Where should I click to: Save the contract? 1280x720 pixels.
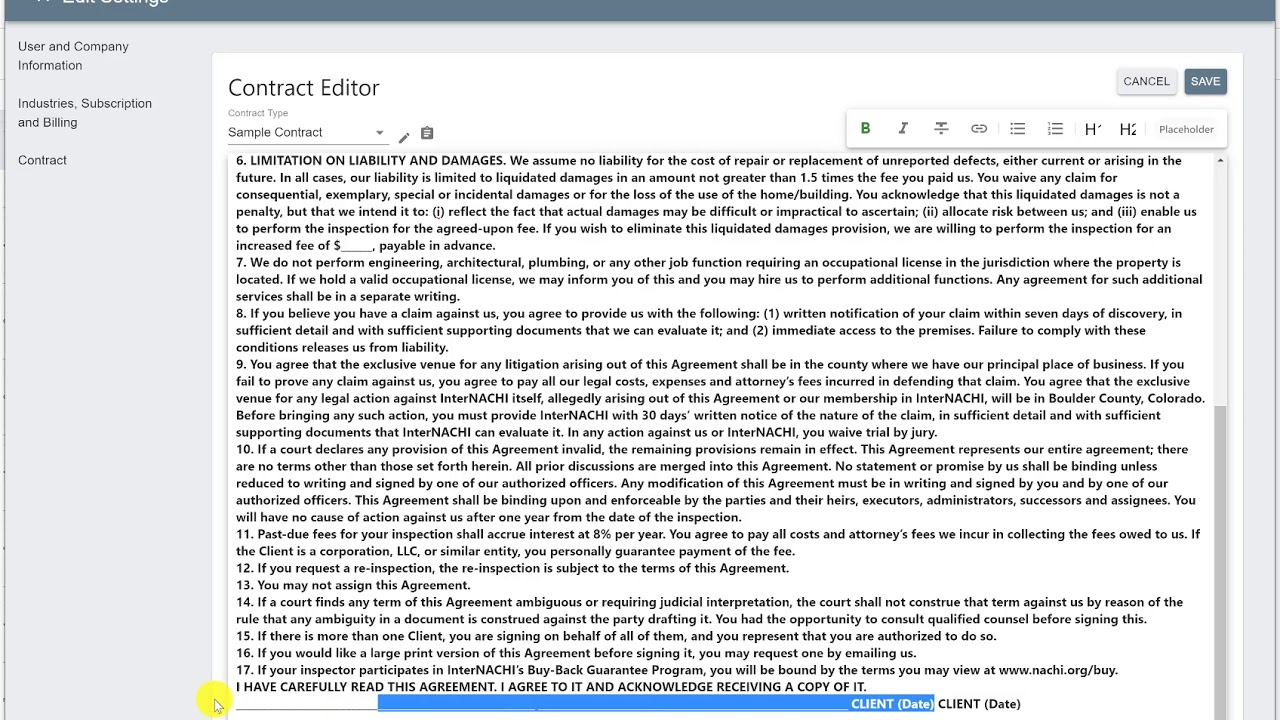(x=1205, y=82)
